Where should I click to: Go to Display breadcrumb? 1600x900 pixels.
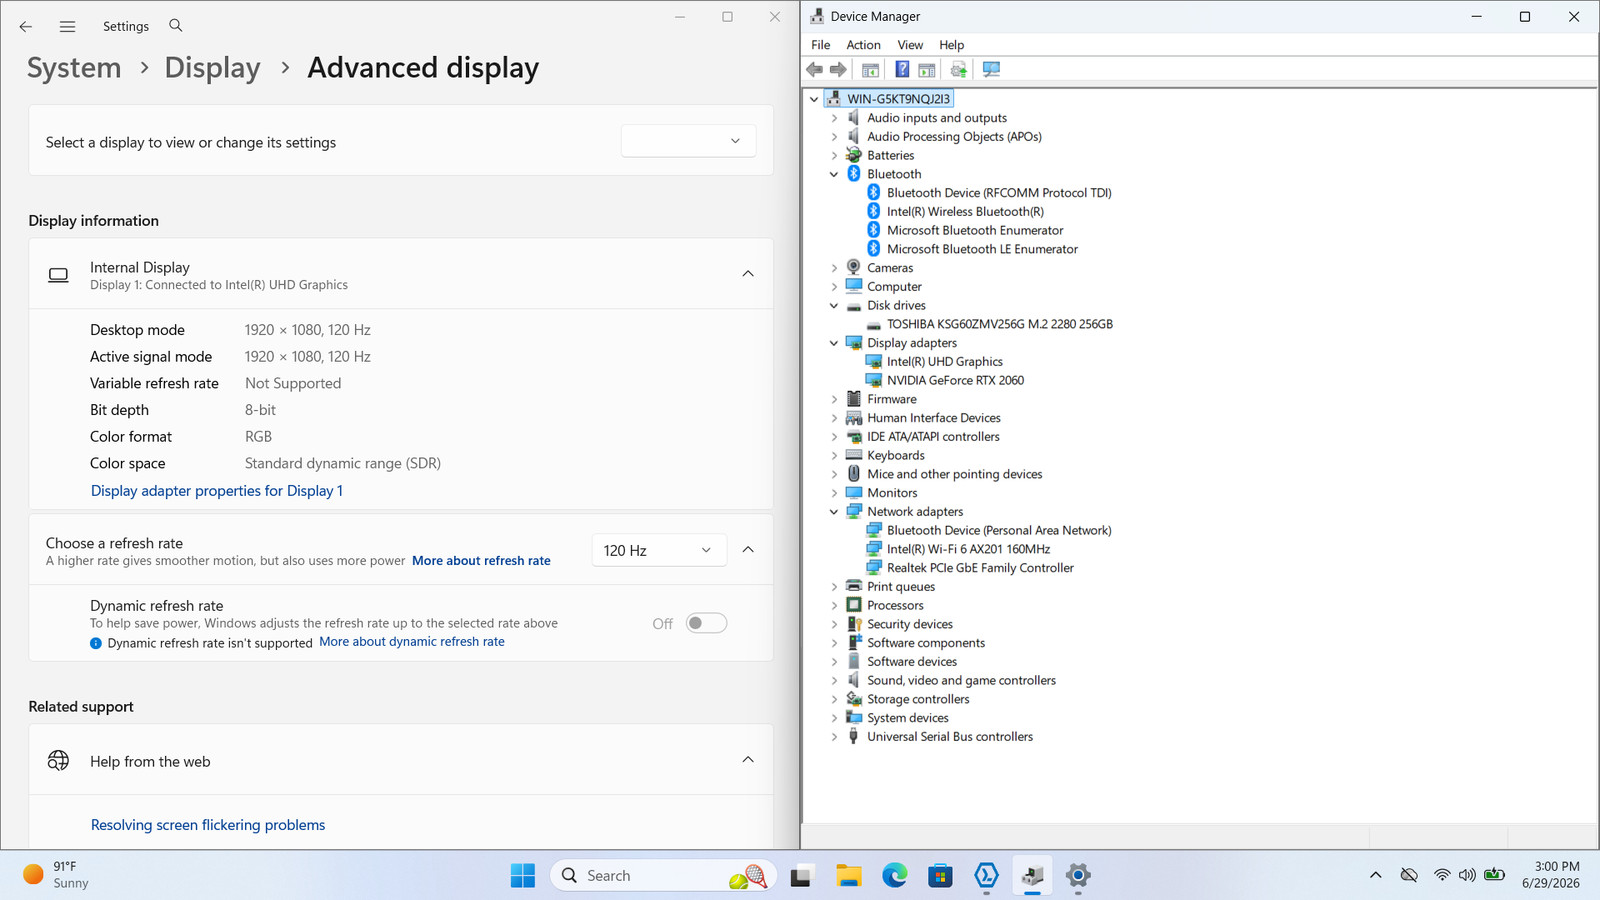point(212,68)
